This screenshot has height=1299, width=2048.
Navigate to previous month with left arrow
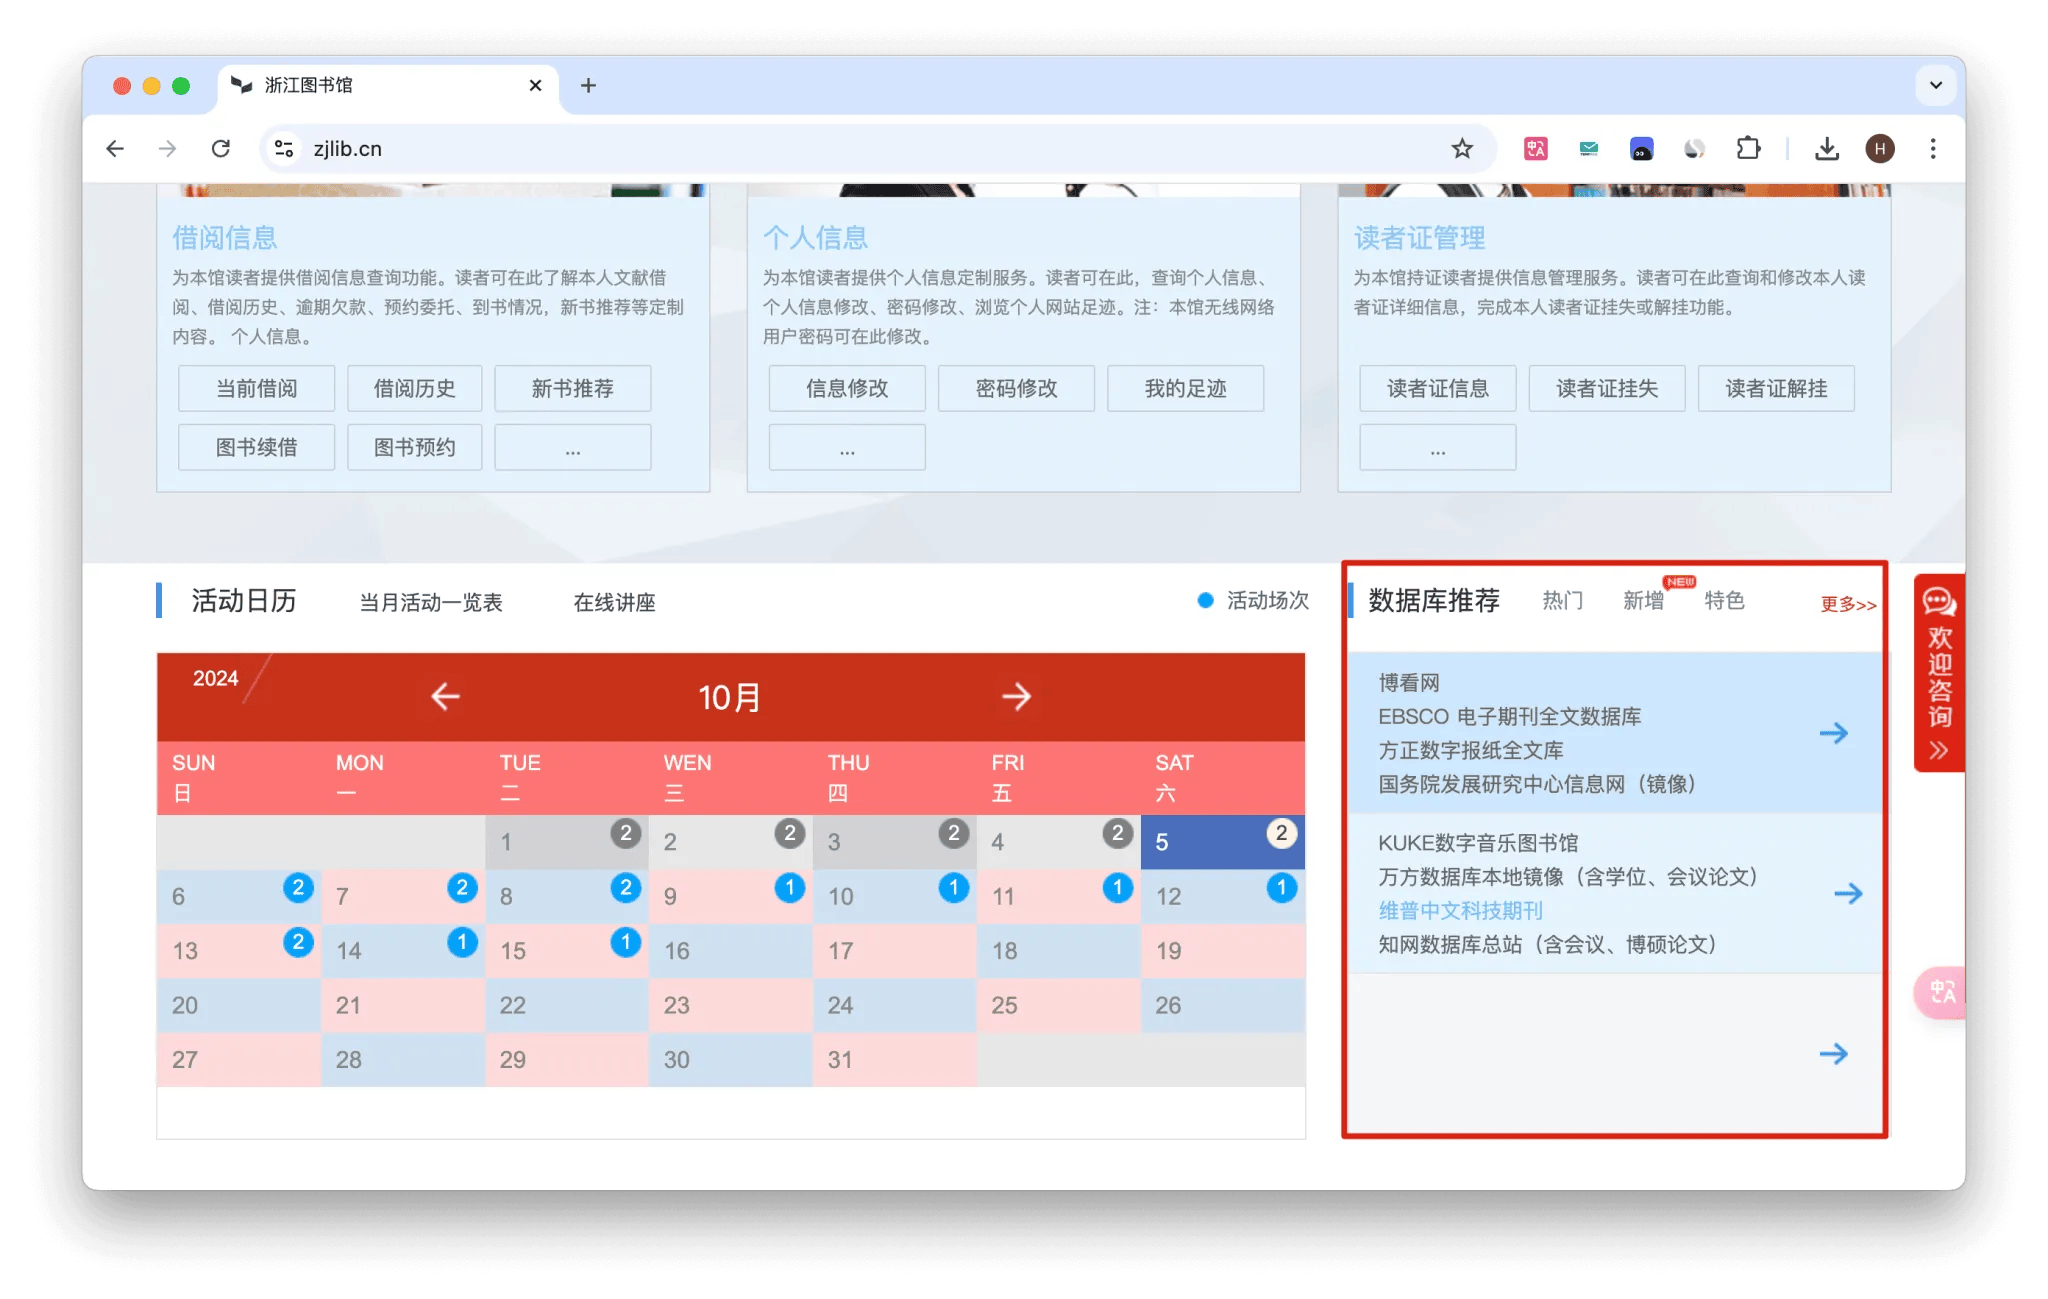(444, 697)
